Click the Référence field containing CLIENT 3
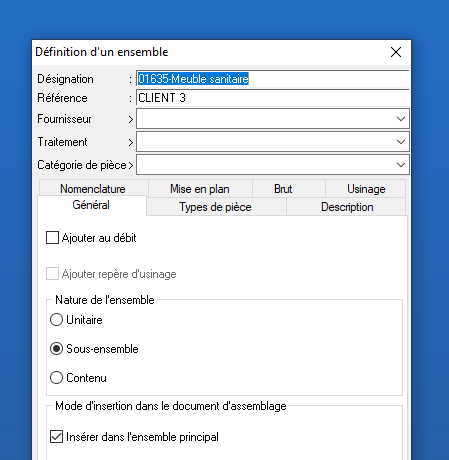Image resolution: width=449 pixels, height=460 pixels. click(273, 98)
